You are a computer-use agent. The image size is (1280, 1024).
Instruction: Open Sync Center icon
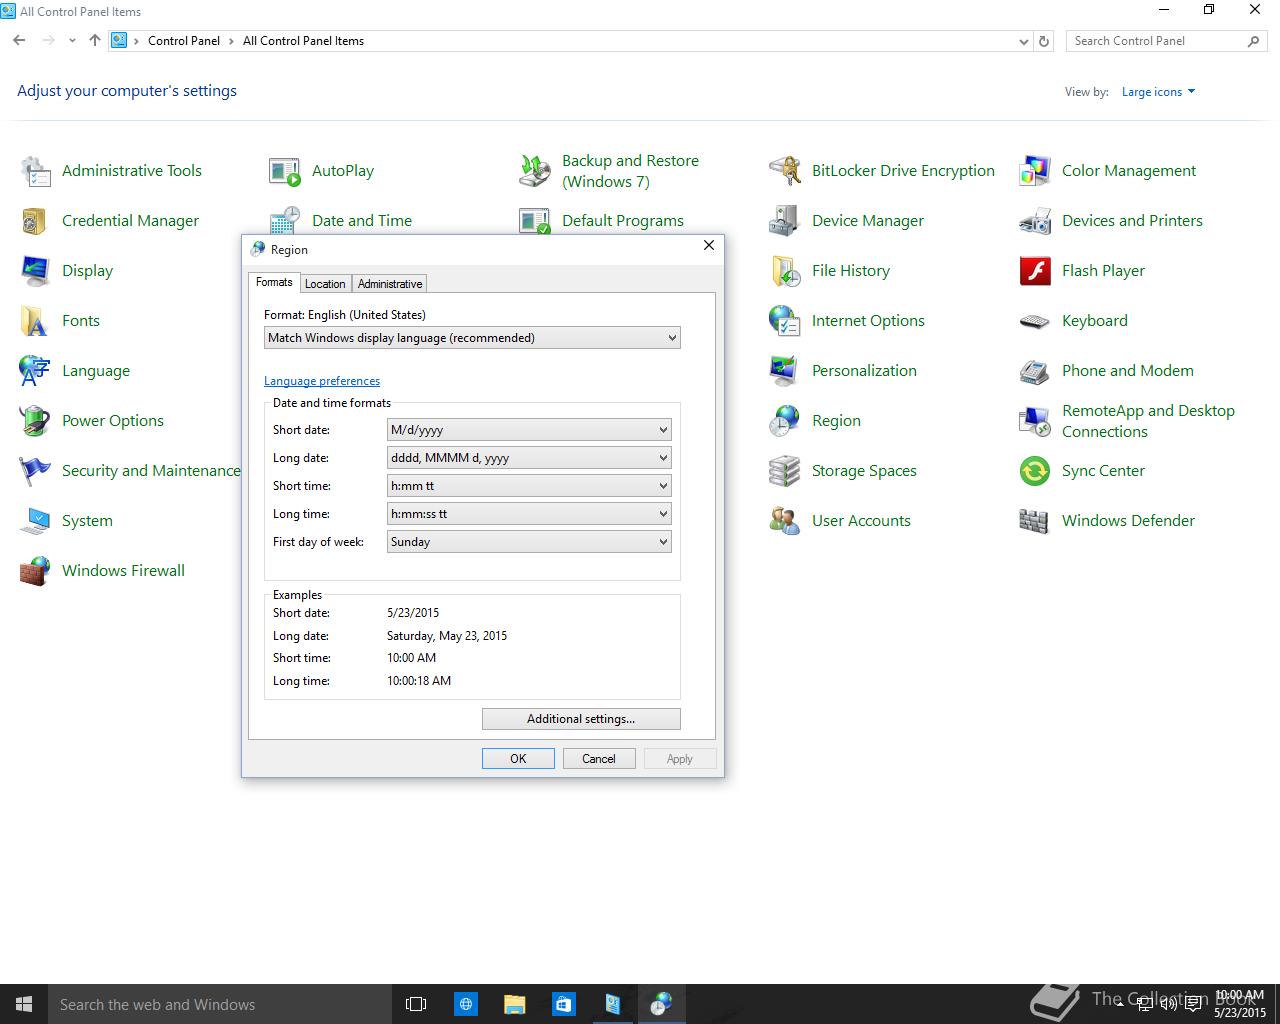pyautogui.click(x=1035, y=471)
